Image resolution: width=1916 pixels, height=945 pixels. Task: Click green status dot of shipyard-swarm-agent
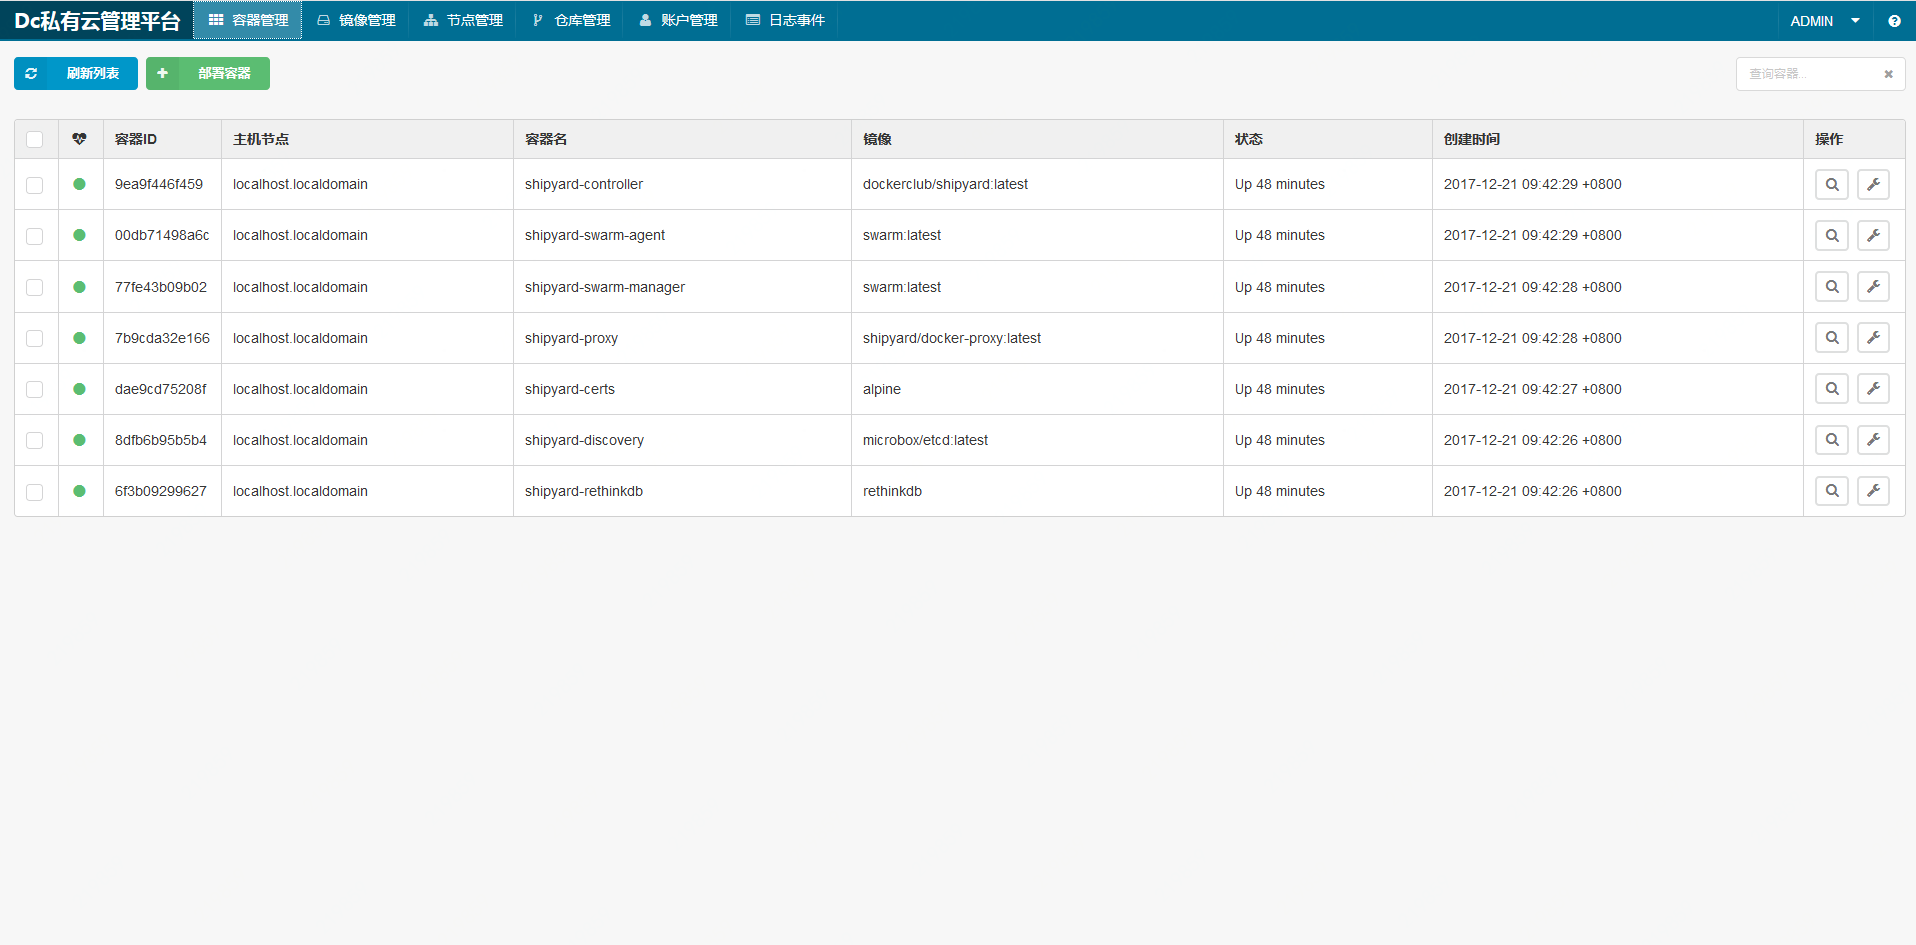pos(79,235)
